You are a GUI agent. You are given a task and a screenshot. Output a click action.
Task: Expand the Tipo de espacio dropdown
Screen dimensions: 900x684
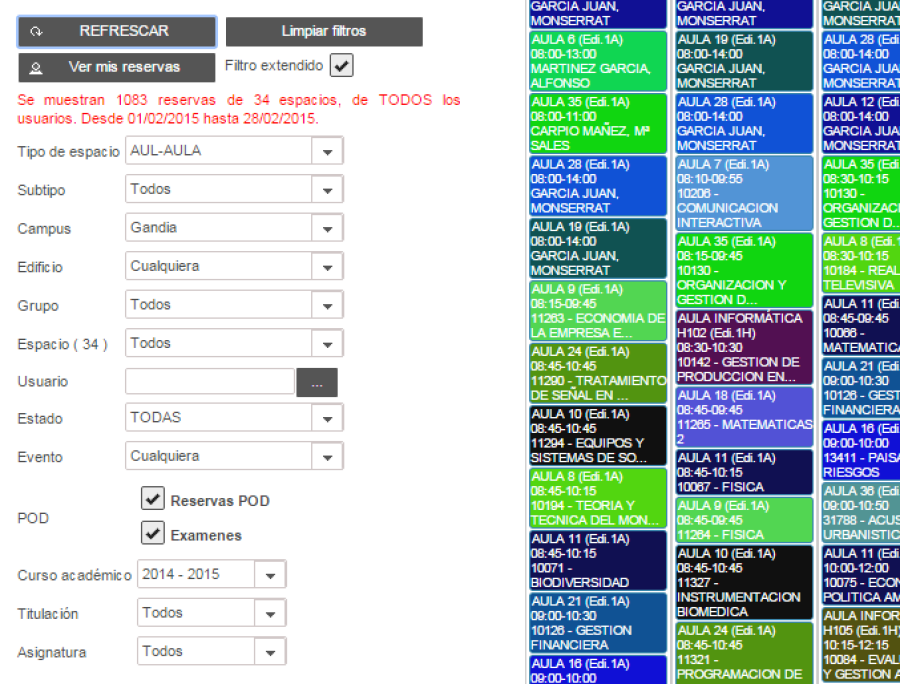(x=327, y=151)
